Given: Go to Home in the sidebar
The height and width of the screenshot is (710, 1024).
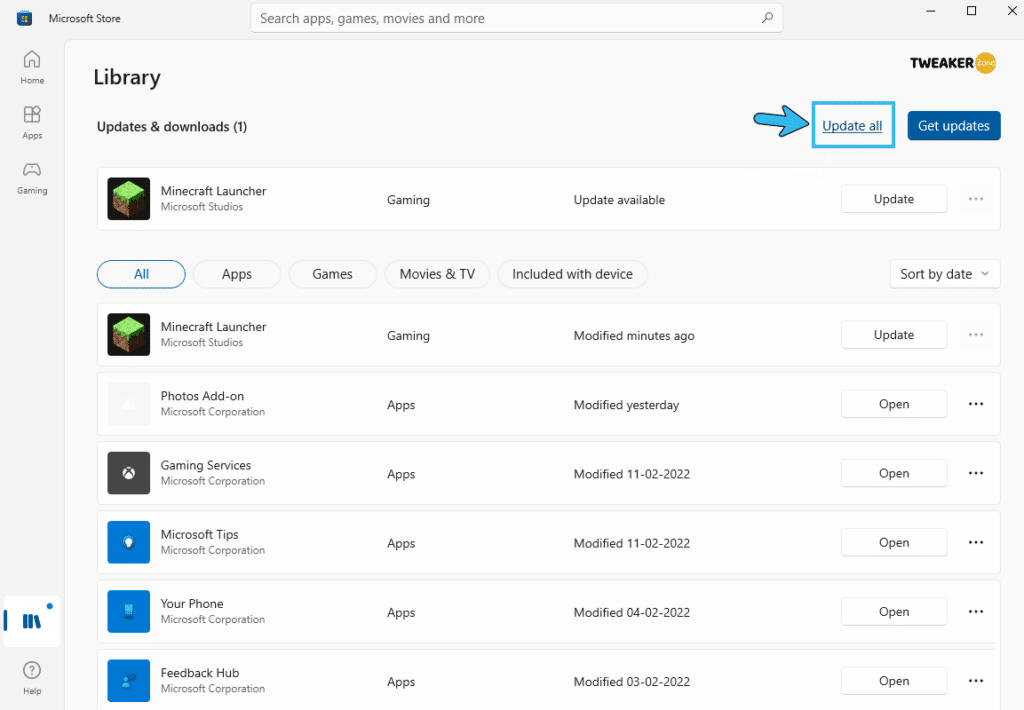Looking at the screenshot, I should tap(32, 67).
